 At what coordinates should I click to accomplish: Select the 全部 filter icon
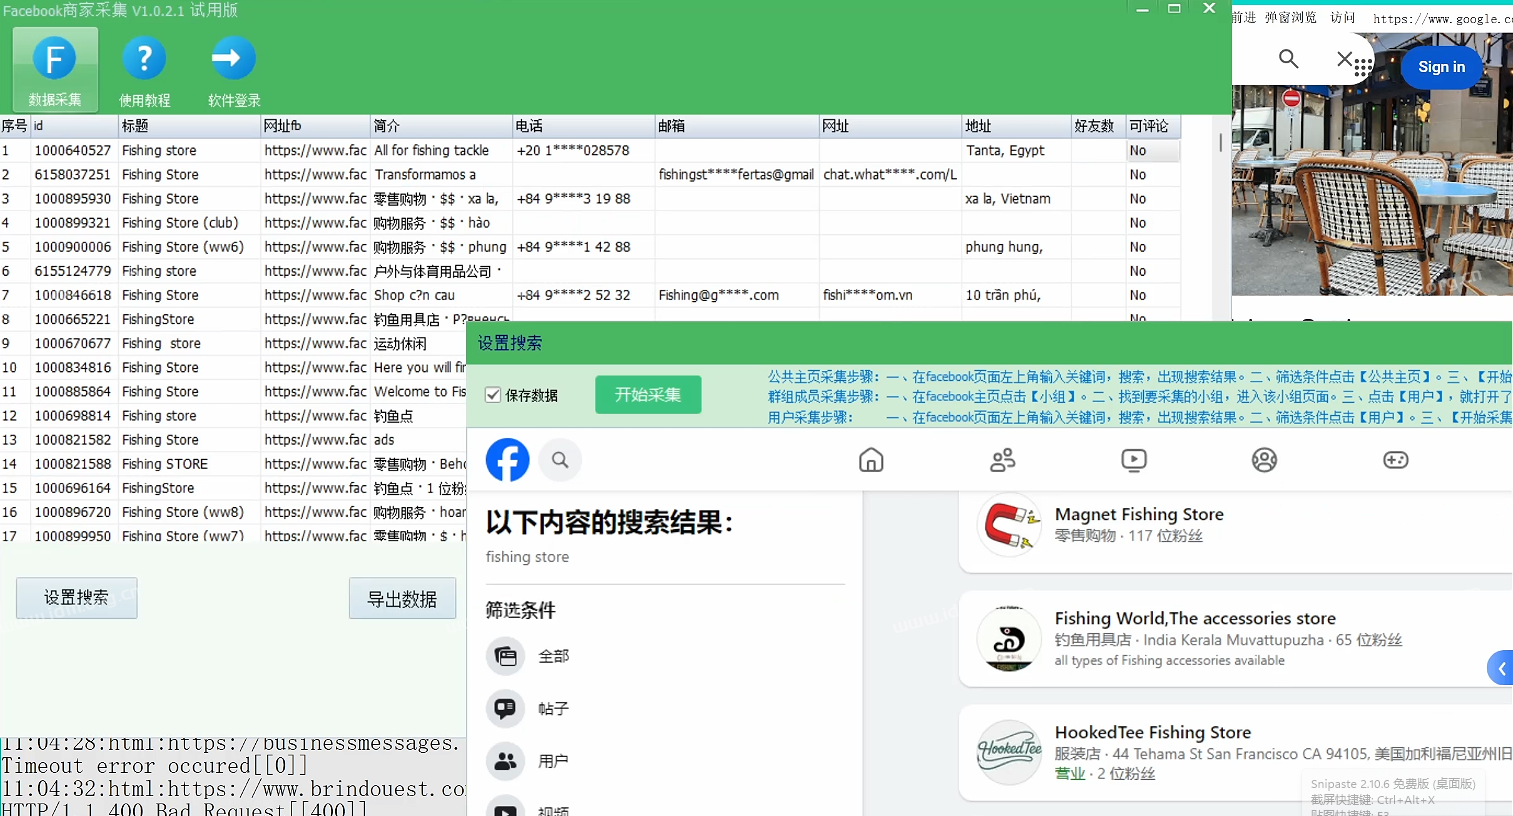tap(506, 656)
